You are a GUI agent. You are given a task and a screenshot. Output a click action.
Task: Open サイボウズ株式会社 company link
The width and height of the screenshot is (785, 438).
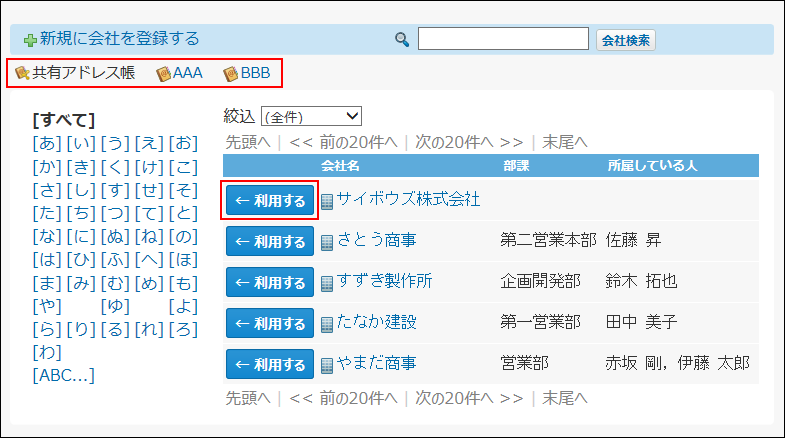(x=408, y=199)
